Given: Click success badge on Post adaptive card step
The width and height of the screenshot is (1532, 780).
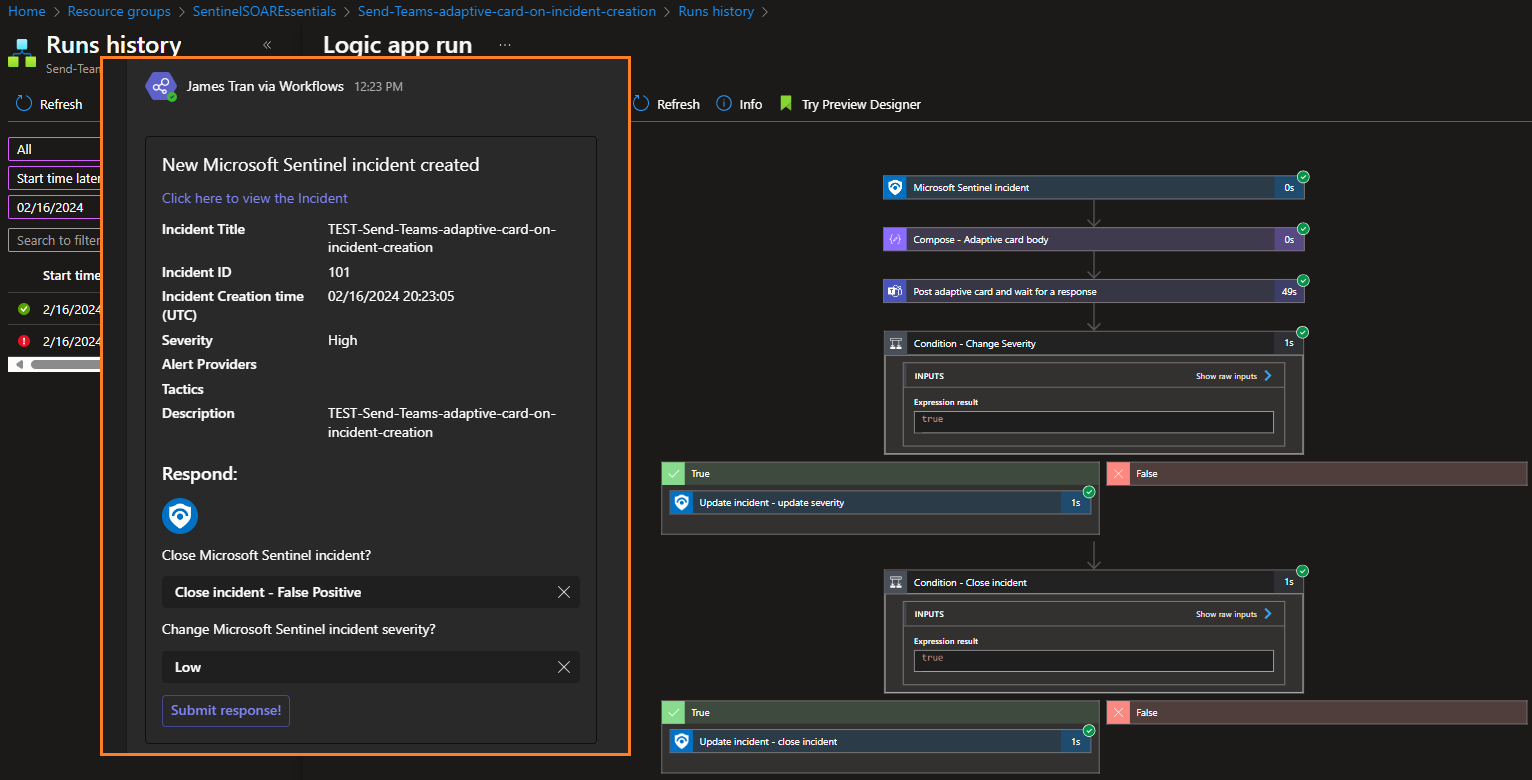Looking at the screenshot, I should pyautogui.click(x=1303, y=280).
